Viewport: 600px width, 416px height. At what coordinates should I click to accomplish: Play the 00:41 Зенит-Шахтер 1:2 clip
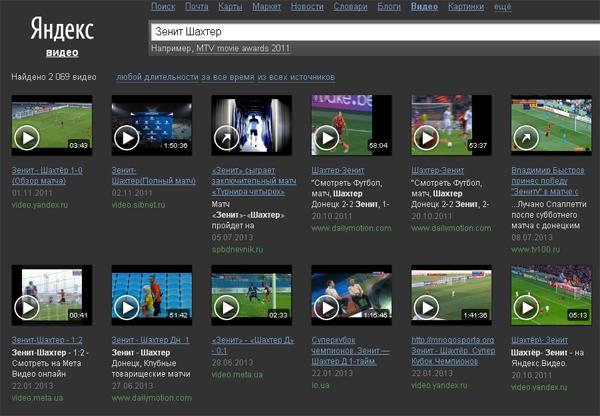(x=27, y=306)
